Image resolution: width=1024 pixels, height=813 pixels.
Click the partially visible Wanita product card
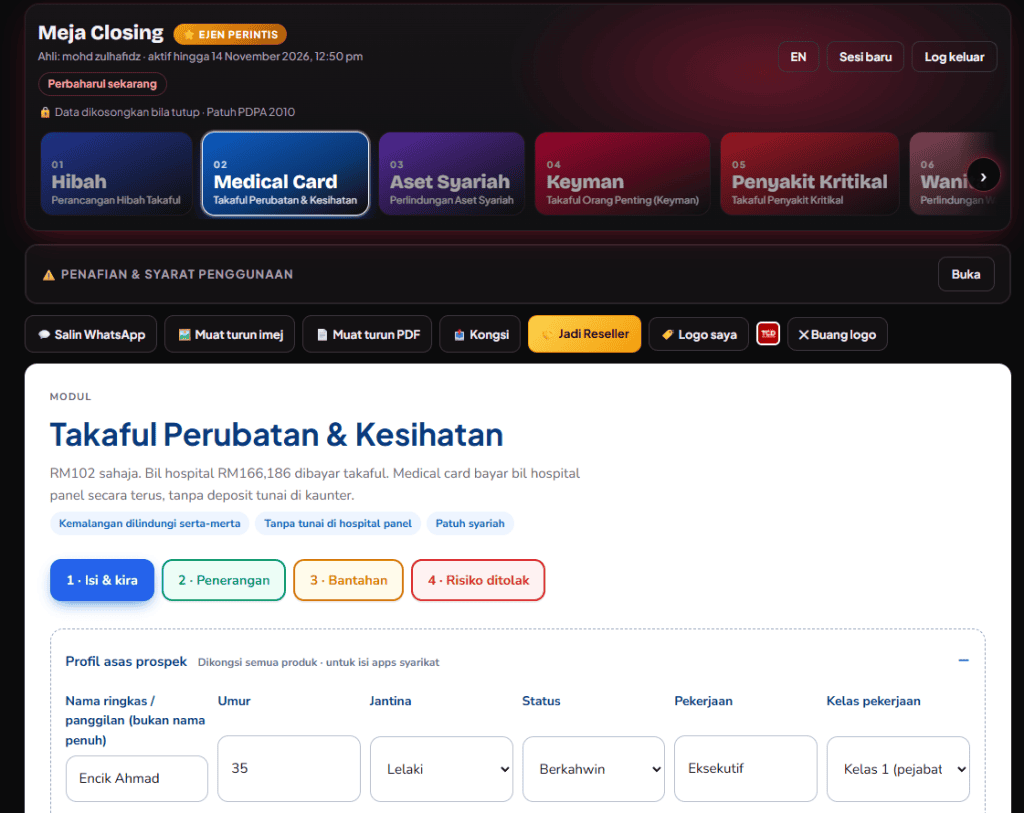952,174
